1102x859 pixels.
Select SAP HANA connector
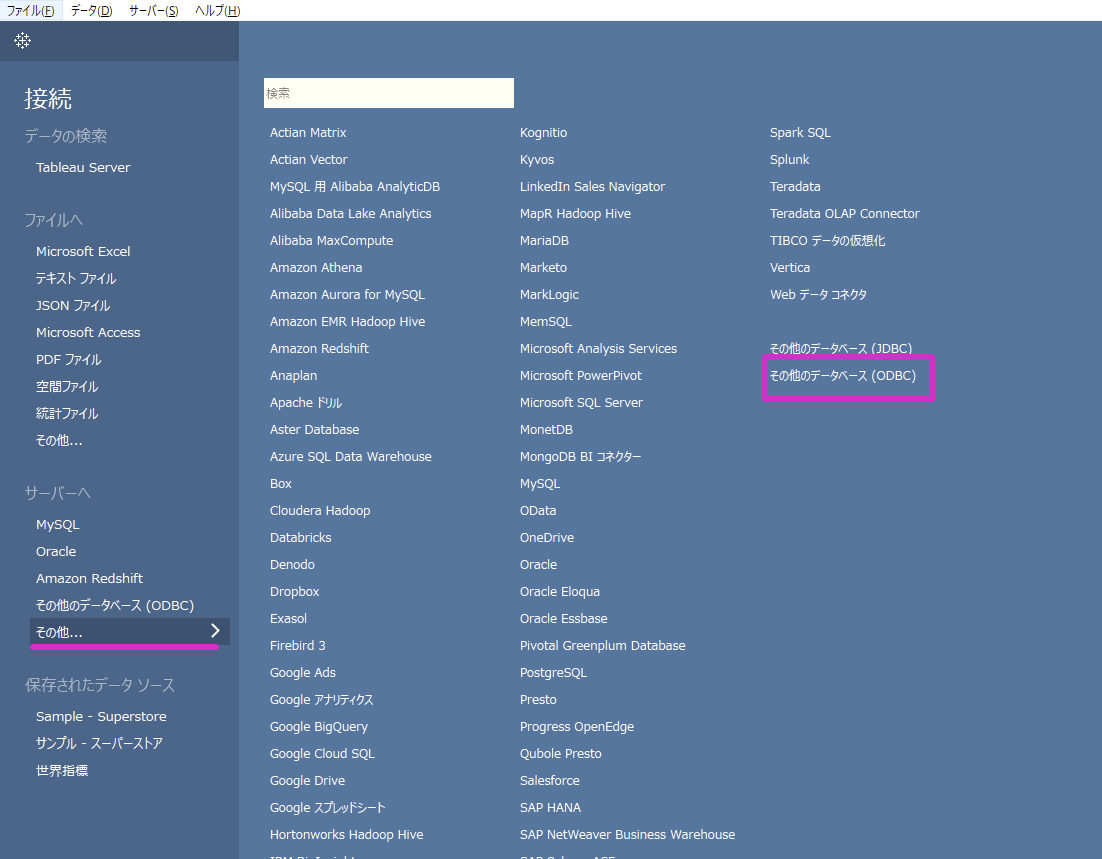(x=550, y=808)
